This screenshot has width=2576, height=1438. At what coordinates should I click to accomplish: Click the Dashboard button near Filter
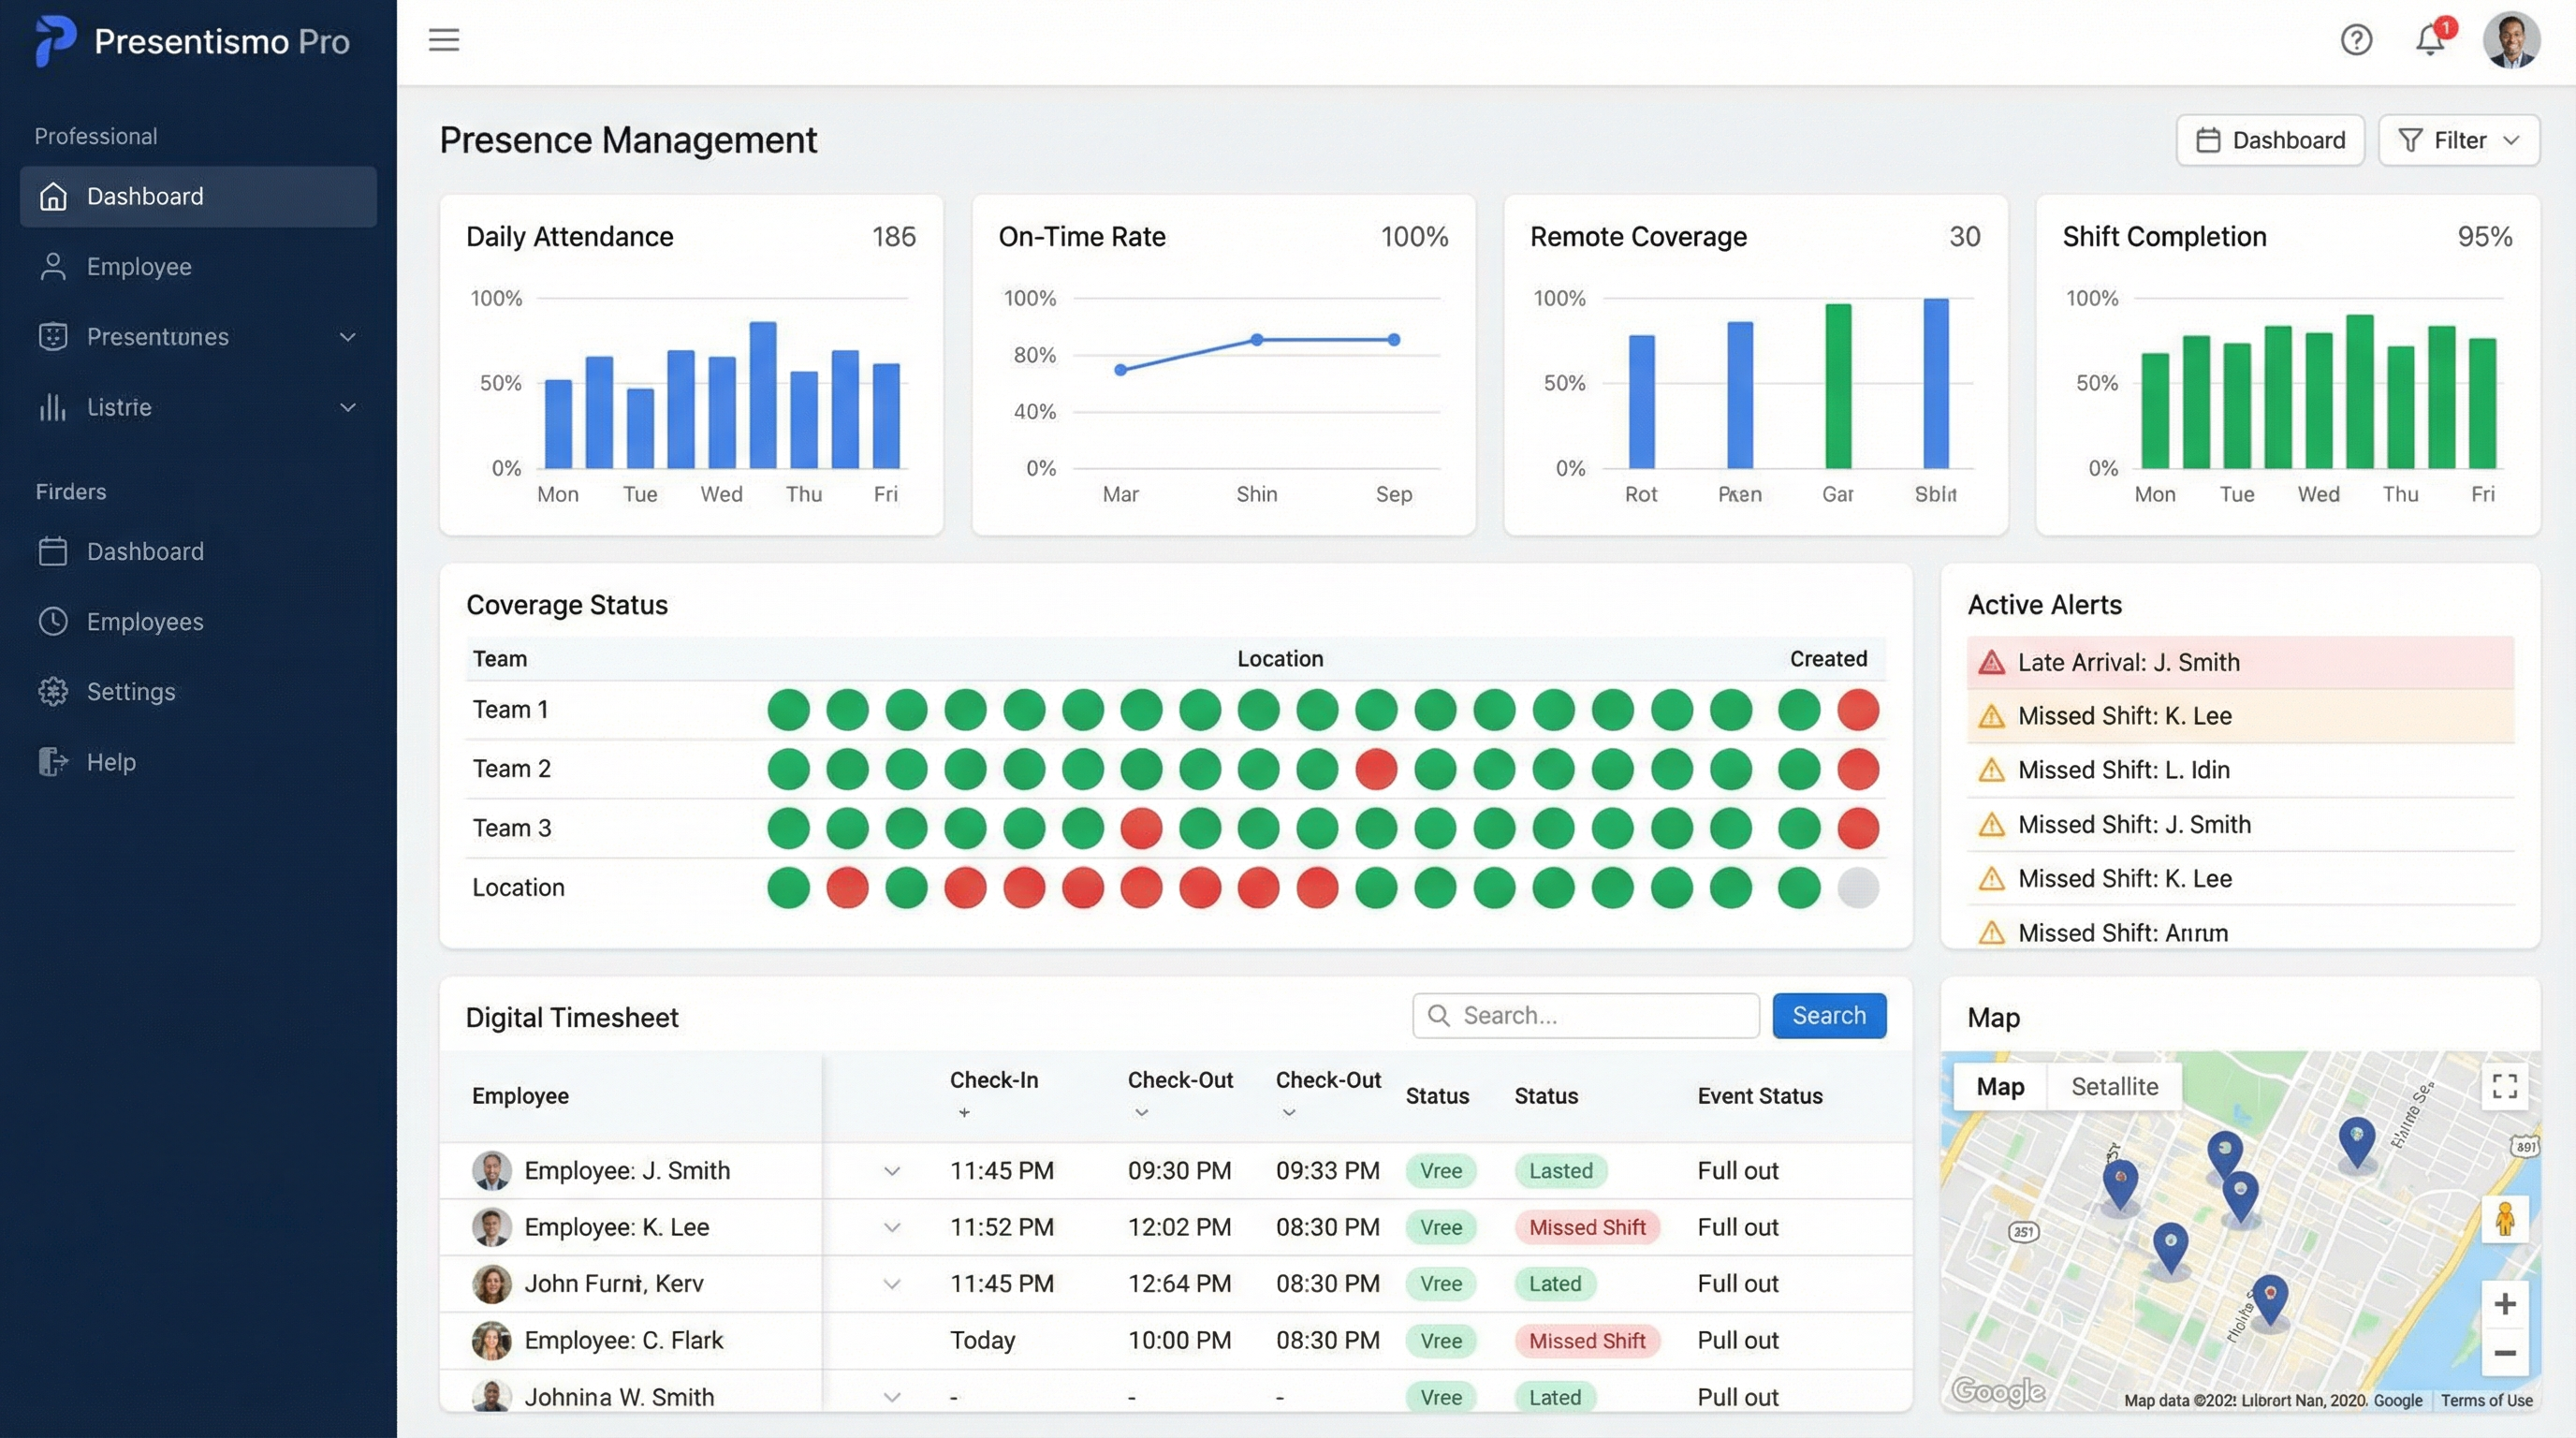point(2270,140)
